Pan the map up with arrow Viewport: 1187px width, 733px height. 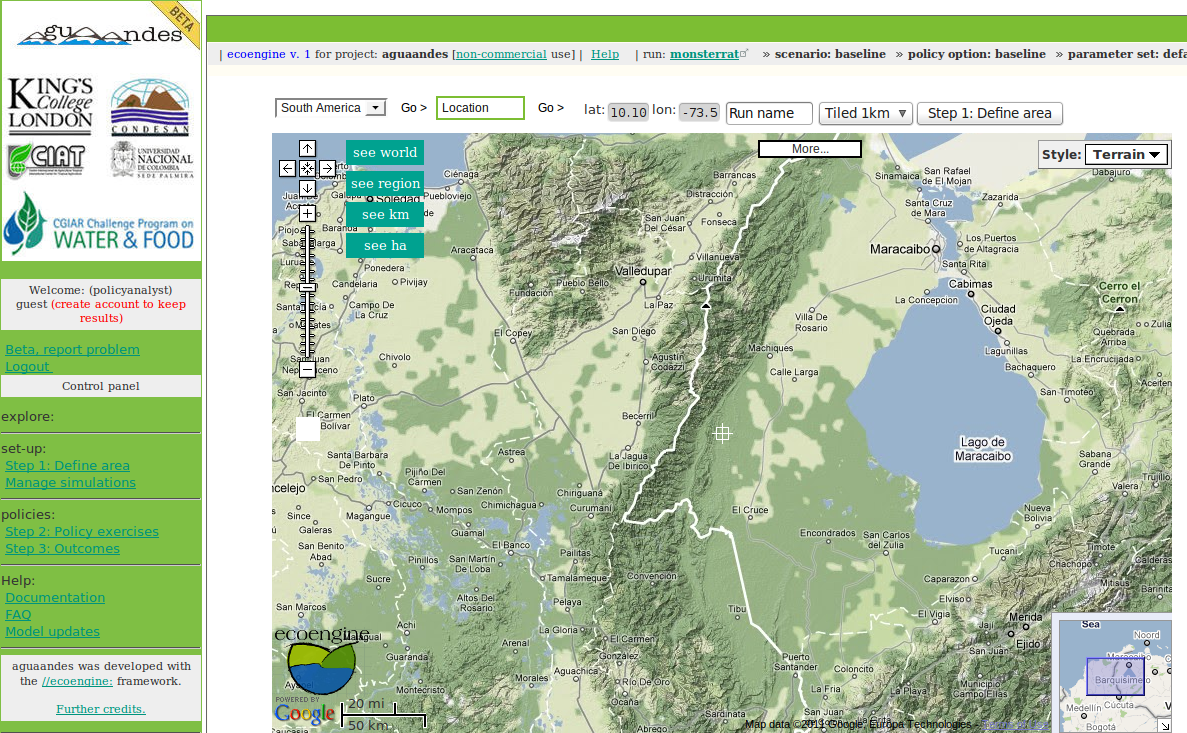click(307, 149)
